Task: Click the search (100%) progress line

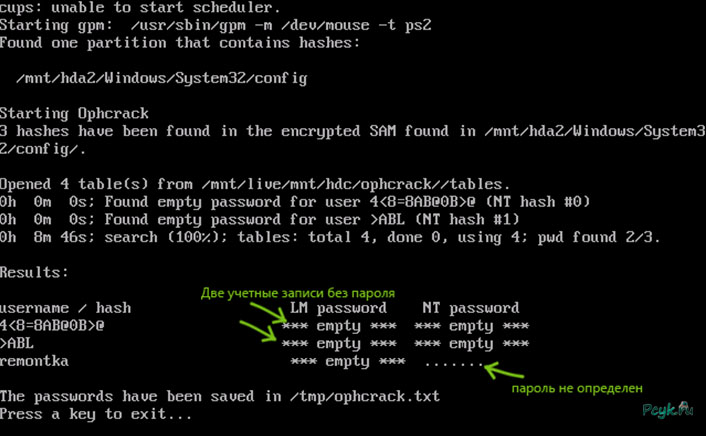Action: 330,237
